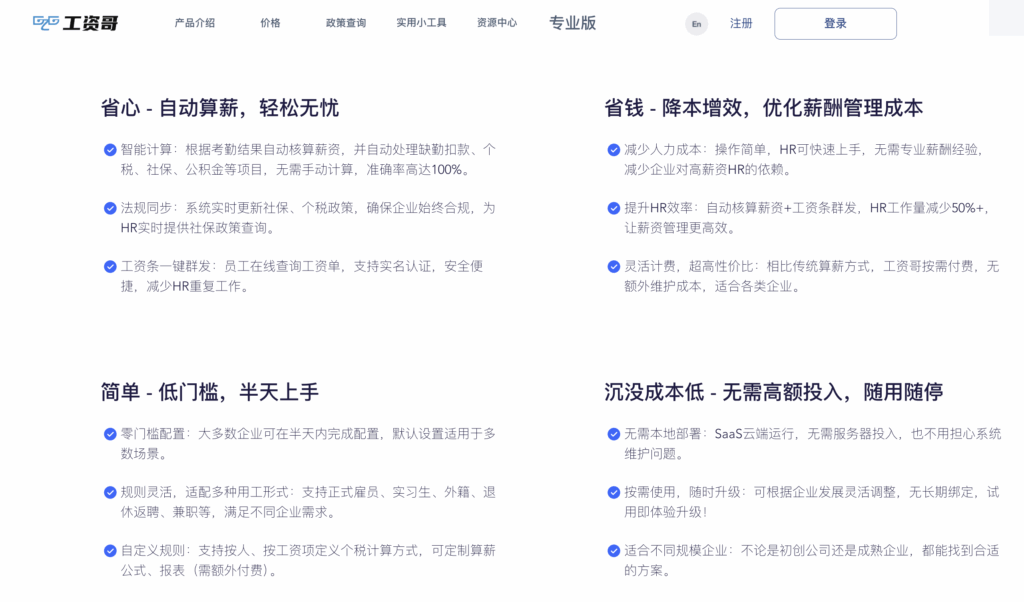
Task: Click the check icon beside 按需使用
Action: pyautogui.click(x=614, y=492)
